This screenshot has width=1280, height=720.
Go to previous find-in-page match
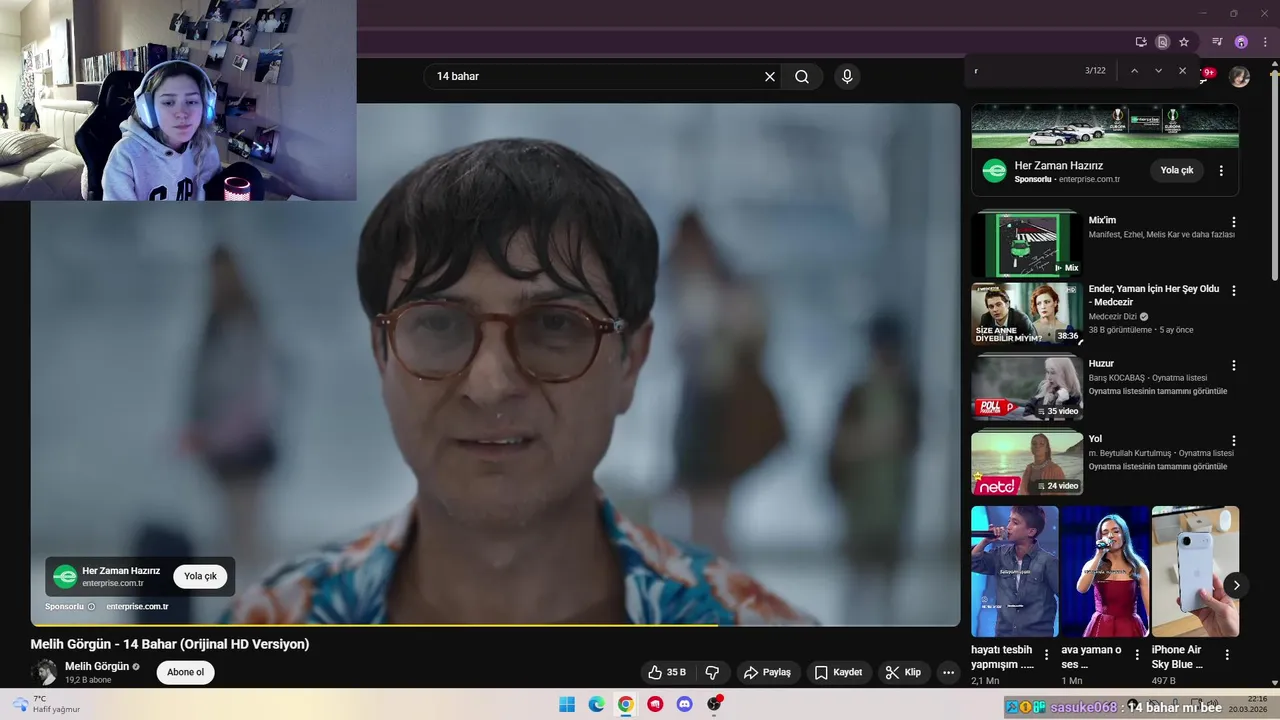click(1134, 71)
